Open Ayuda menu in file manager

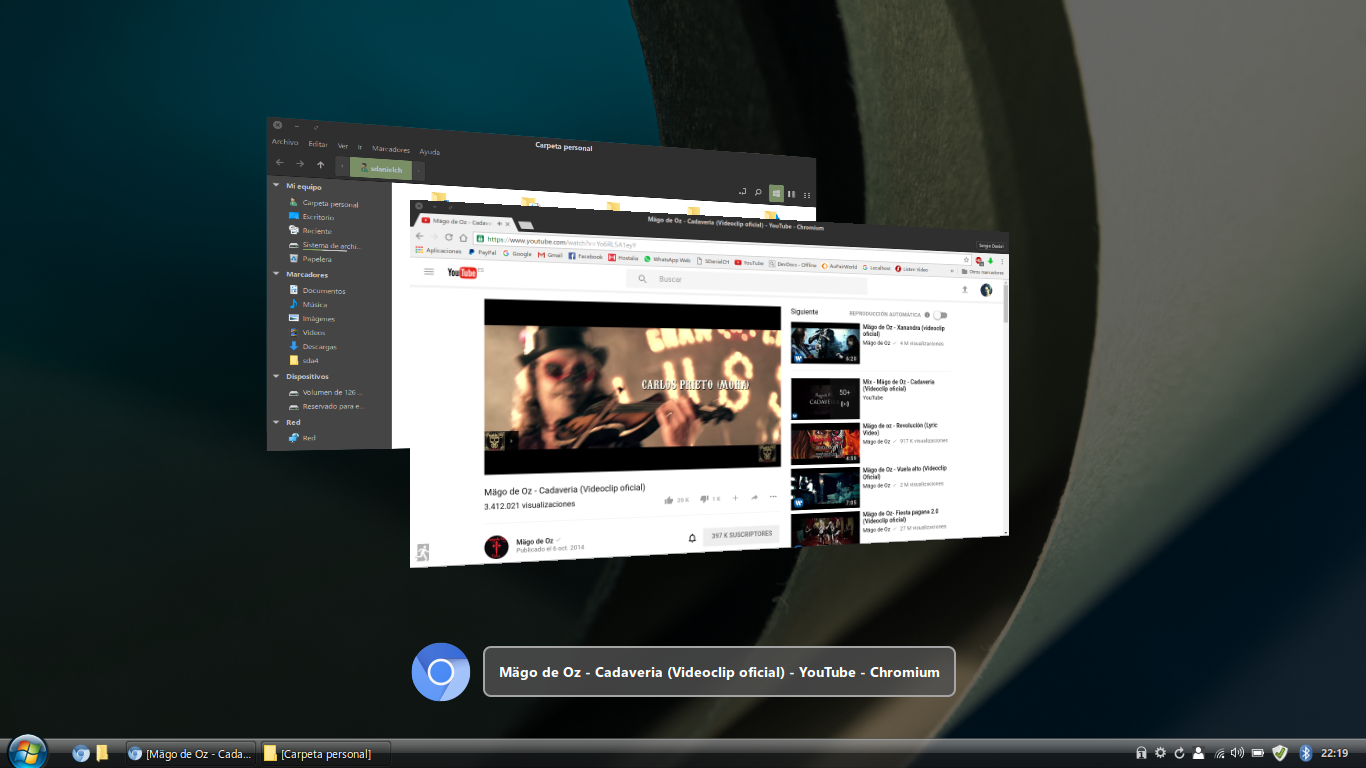tap(429, 152)
